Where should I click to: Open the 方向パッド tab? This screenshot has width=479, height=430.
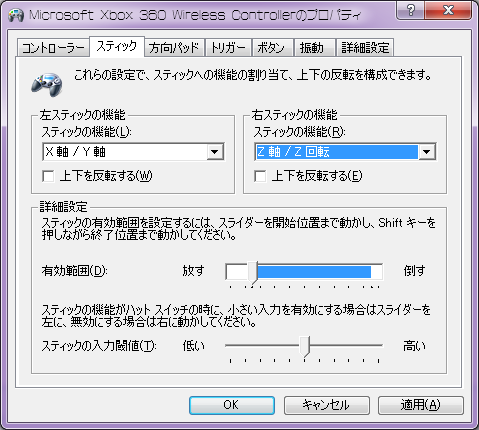(x=174, y=48)
